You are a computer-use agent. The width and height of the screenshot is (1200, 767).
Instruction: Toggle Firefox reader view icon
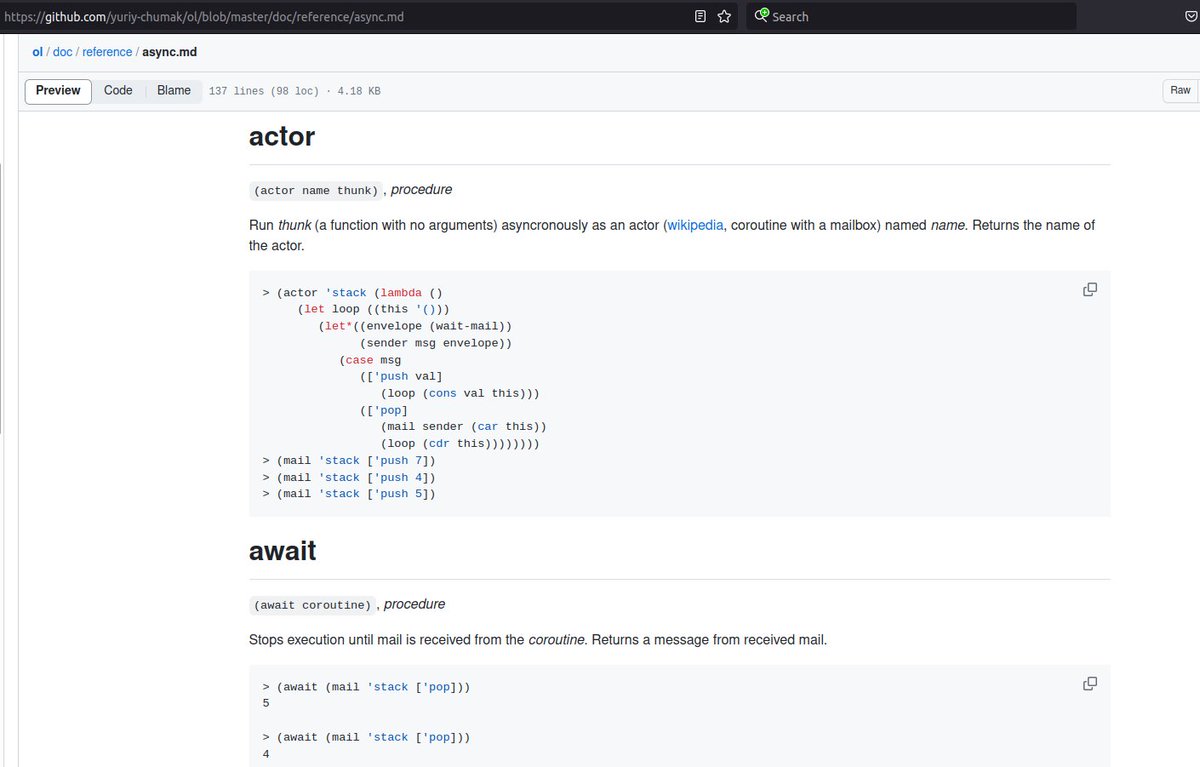click(x=700, y=16)
